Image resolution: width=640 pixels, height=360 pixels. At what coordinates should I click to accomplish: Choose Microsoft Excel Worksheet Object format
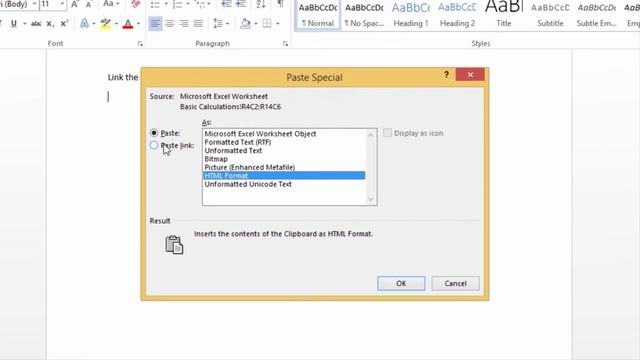click(x=260, y=134)
